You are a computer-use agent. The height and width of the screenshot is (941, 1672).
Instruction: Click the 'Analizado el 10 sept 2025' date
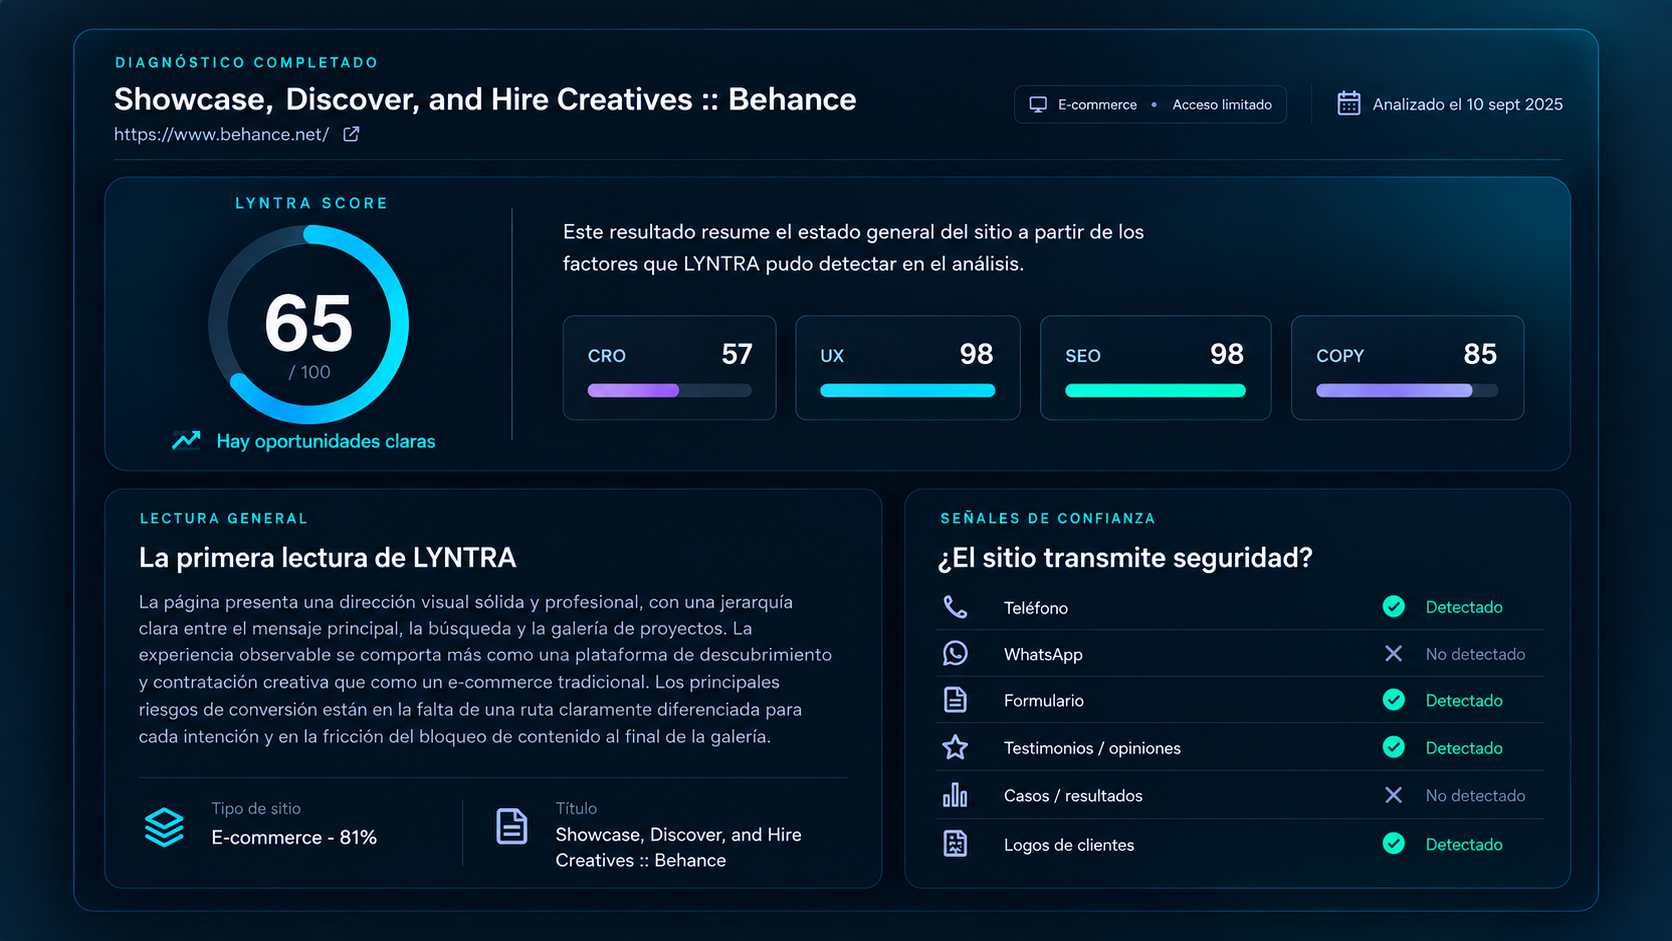click(x=1467, y=104)
